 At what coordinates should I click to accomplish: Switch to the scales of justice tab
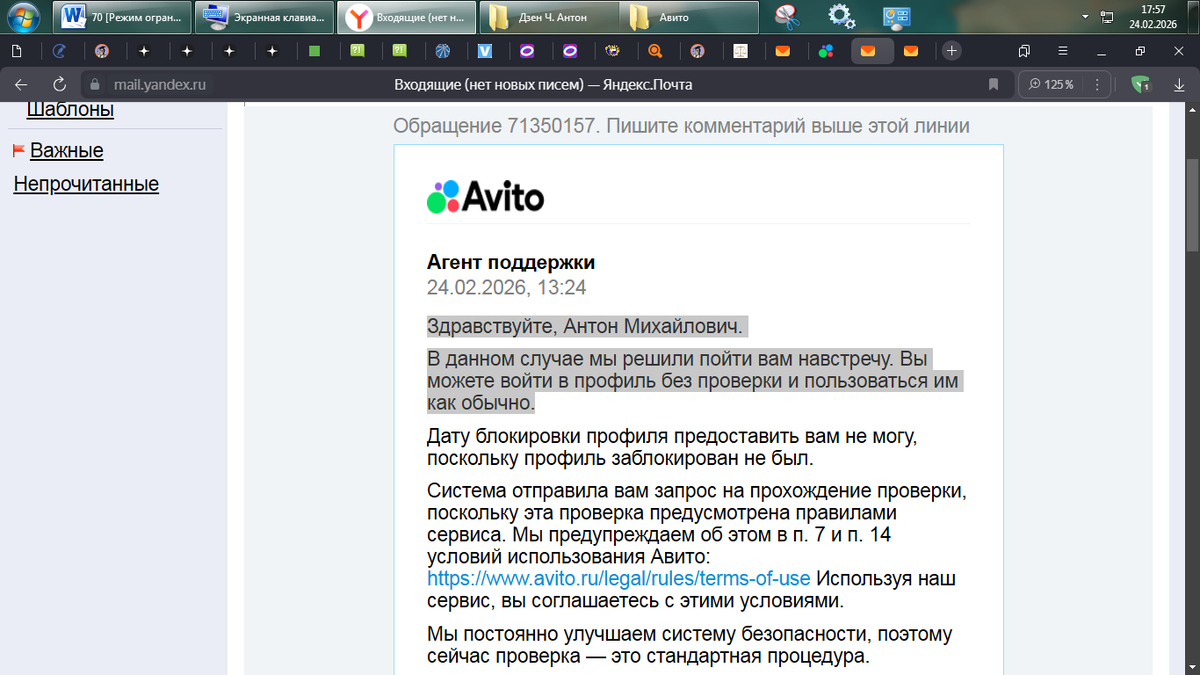pyautogui.click(x=741, y=50)
